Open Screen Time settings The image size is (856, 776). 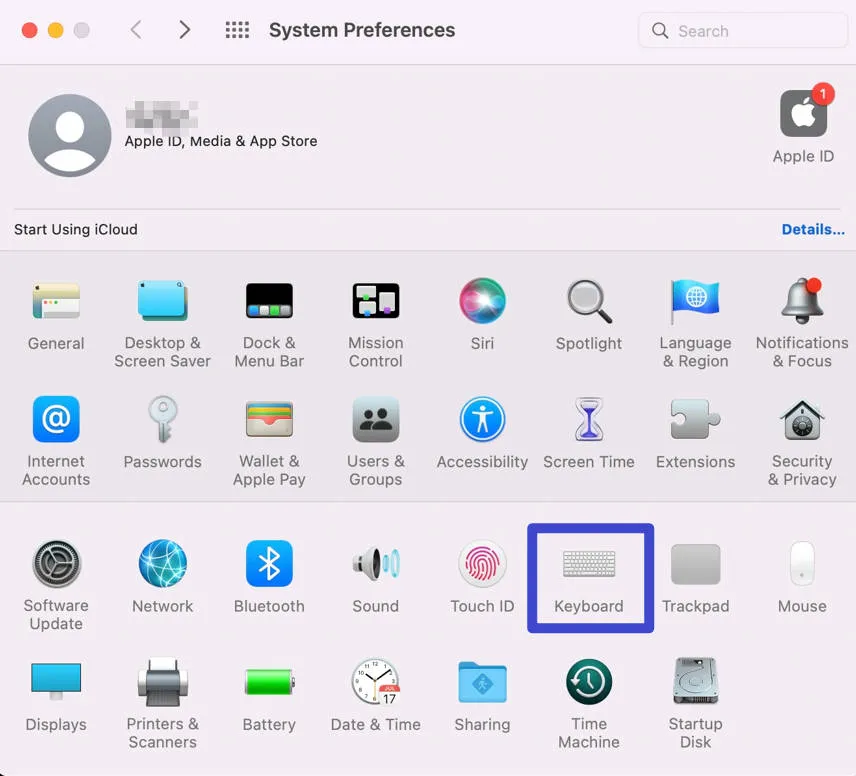point(588,433)
